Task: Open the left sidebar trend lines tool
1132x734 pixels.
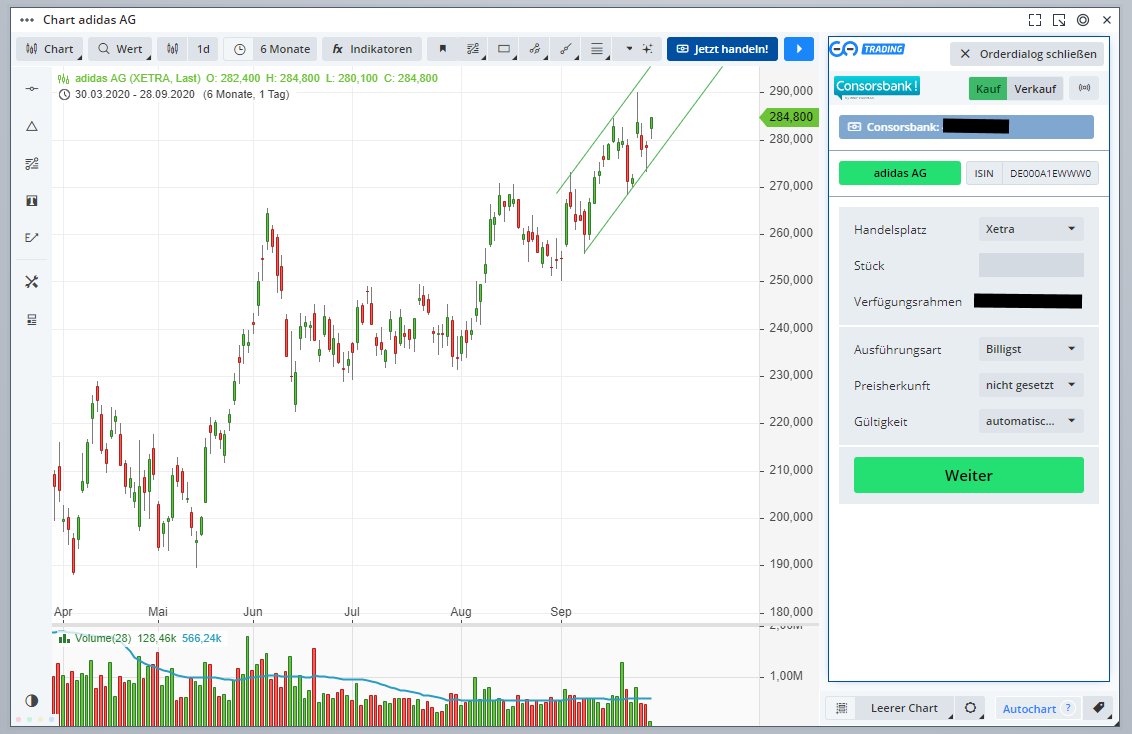Action: click(32, 164)
